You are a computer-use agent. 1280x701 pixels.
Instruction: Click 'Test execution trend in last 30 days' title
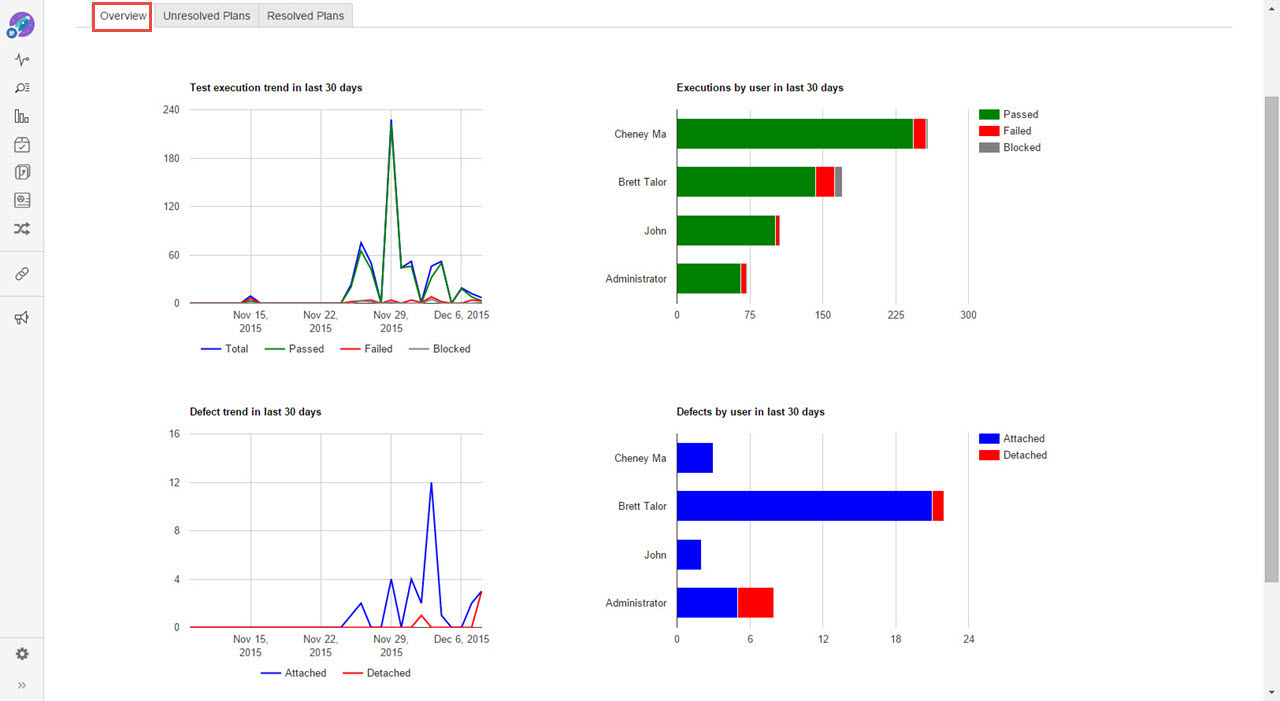[276, 88]
